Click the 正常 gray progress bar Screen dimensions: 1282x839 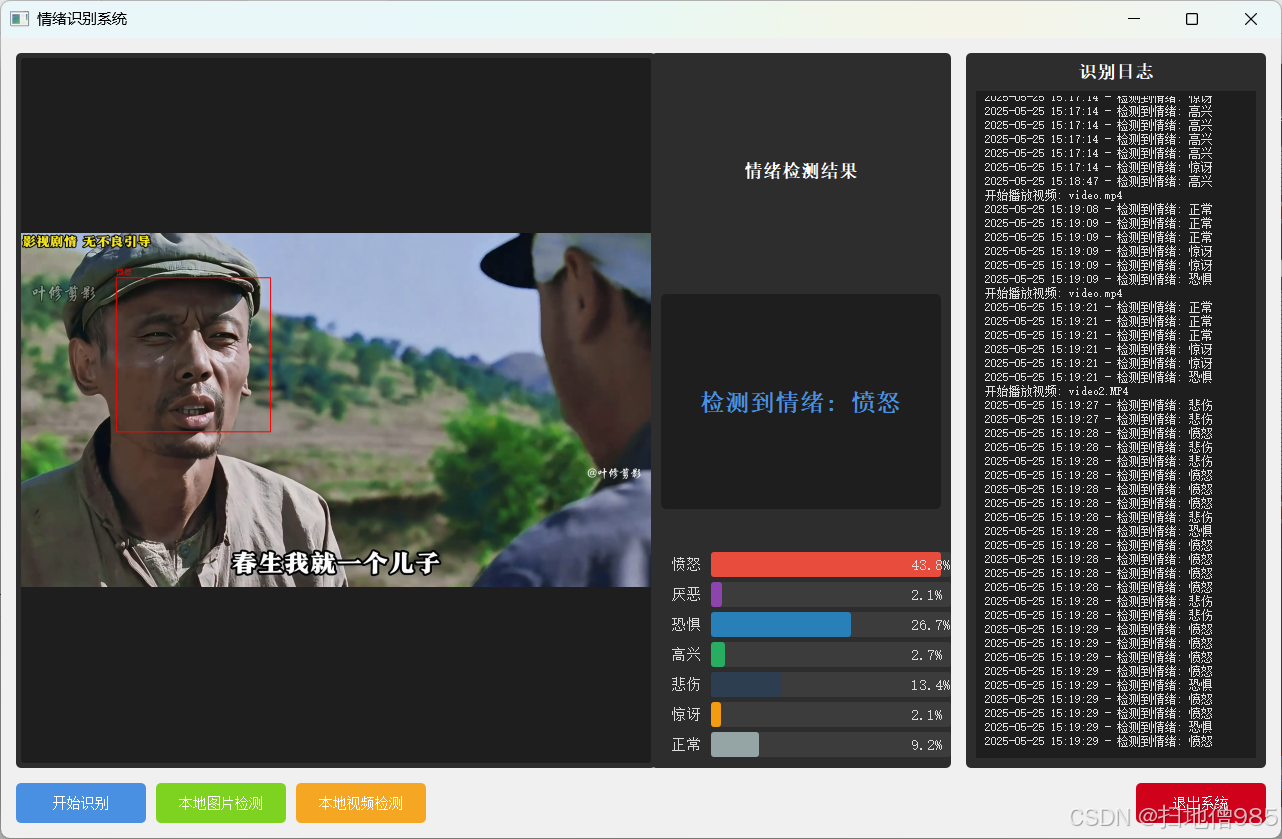pos(830,745)
